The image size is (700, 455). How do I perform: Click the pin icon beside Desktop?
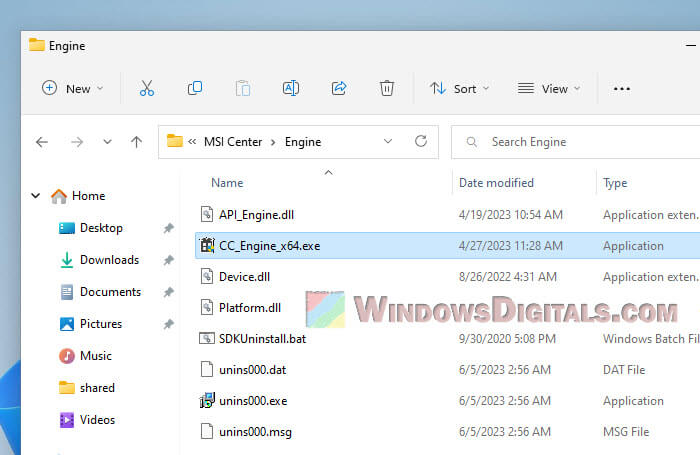168,228
